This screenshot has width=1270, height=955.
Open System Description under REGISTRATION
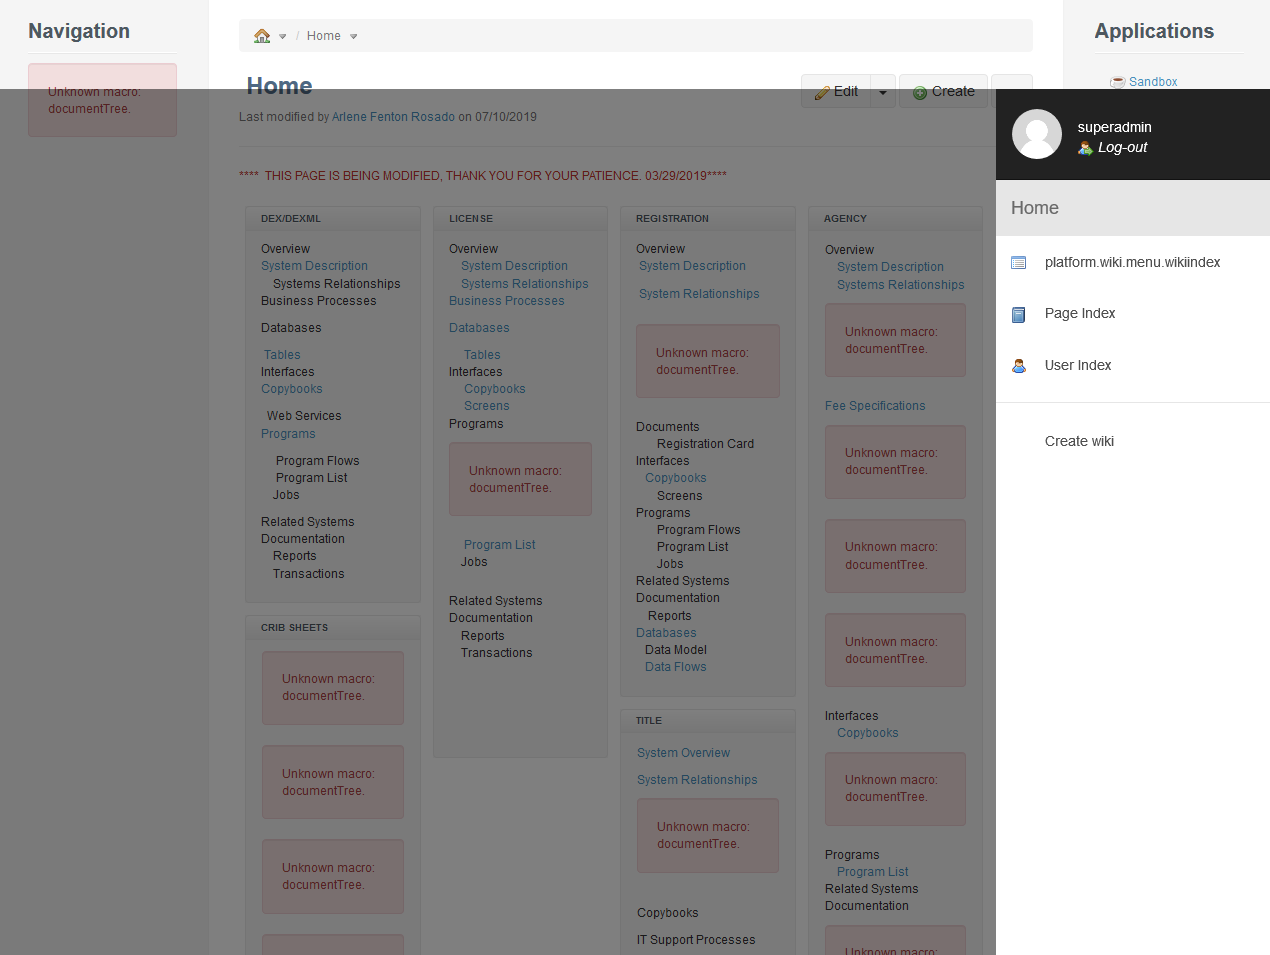pyautogui.click(x=692, y=266)
